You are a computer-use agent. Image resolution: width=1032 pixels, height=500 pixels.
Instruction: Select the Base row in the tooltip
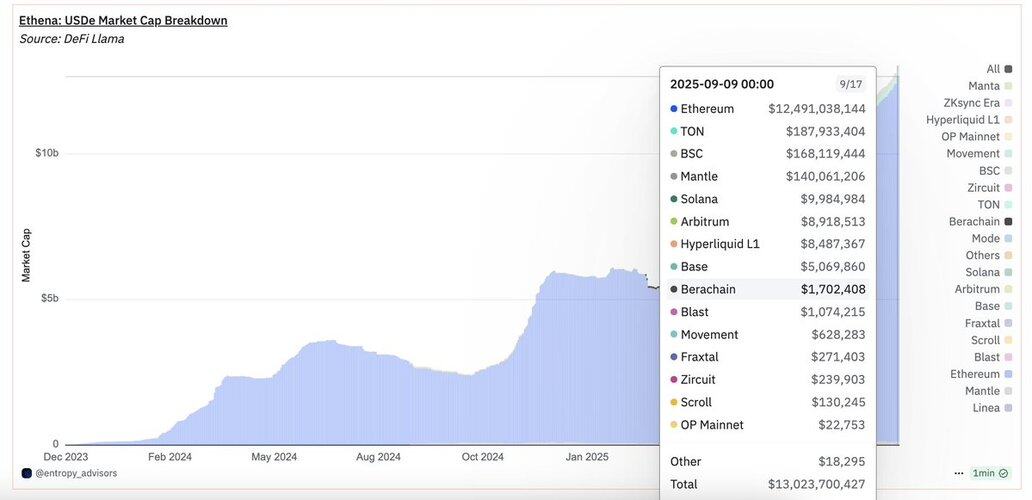767,266
